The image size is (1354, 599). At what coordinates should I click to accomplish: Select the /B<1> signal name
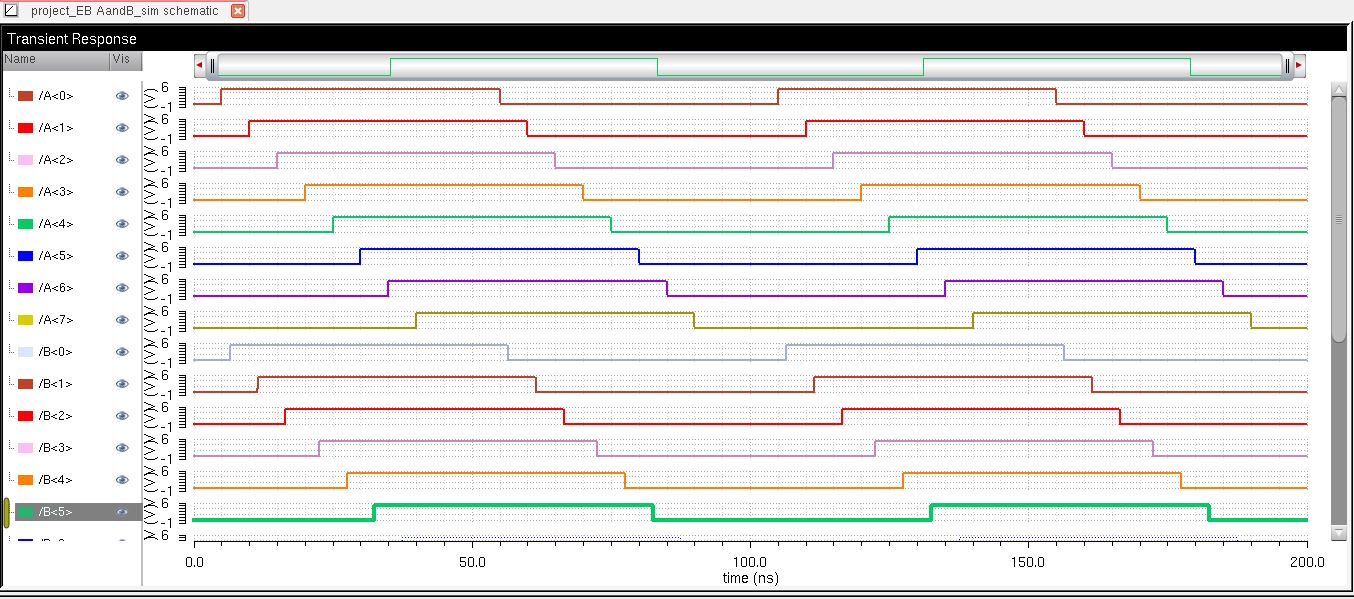pos(55,384)
